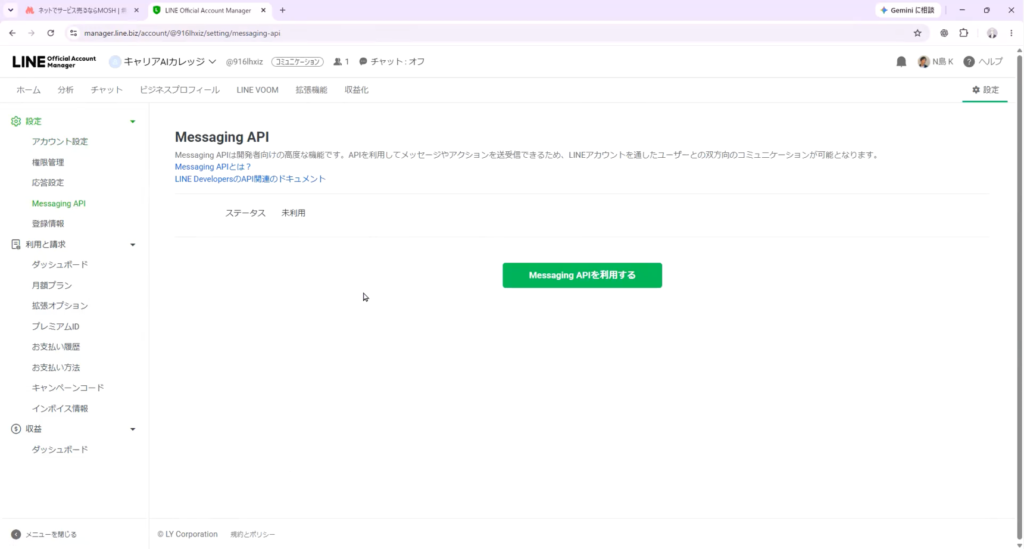Open the チャット tab
The image size is (1024, 549).
click(106, 90)
